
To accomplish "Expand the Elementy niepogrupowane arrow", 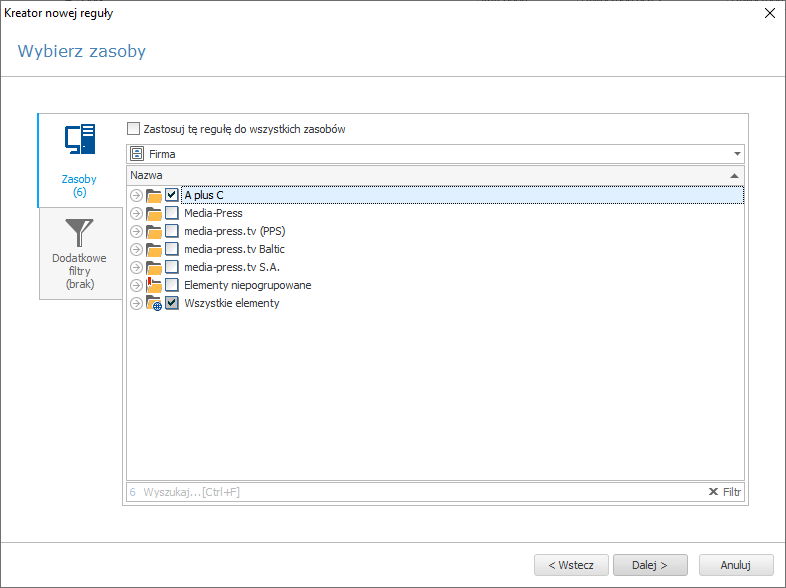I will [x=136, y=285].
